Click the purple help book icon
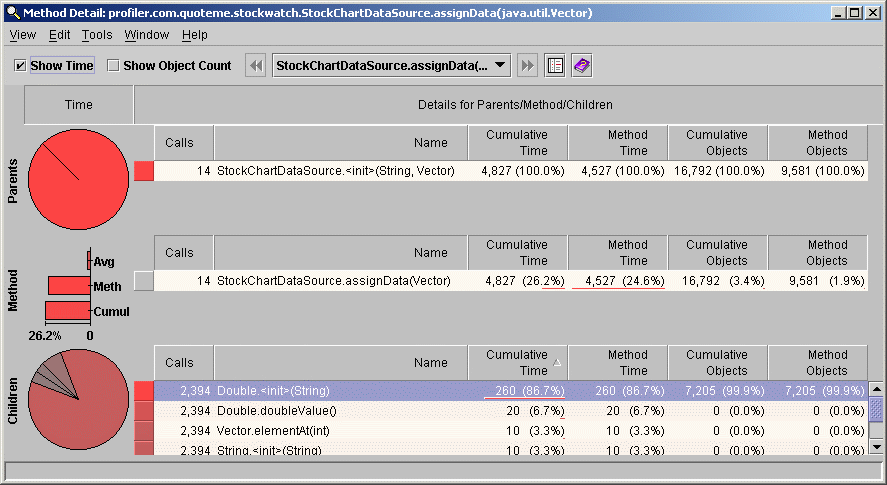 (x=581, y=65)
